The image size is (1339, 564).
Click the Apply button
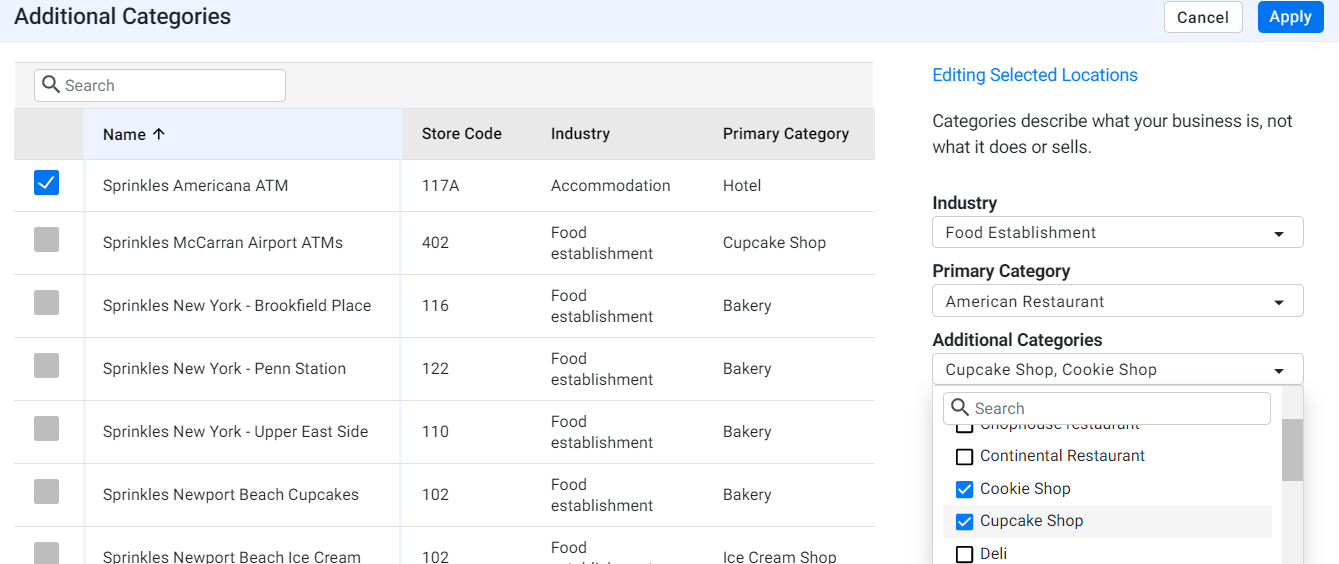point(1290,17)
